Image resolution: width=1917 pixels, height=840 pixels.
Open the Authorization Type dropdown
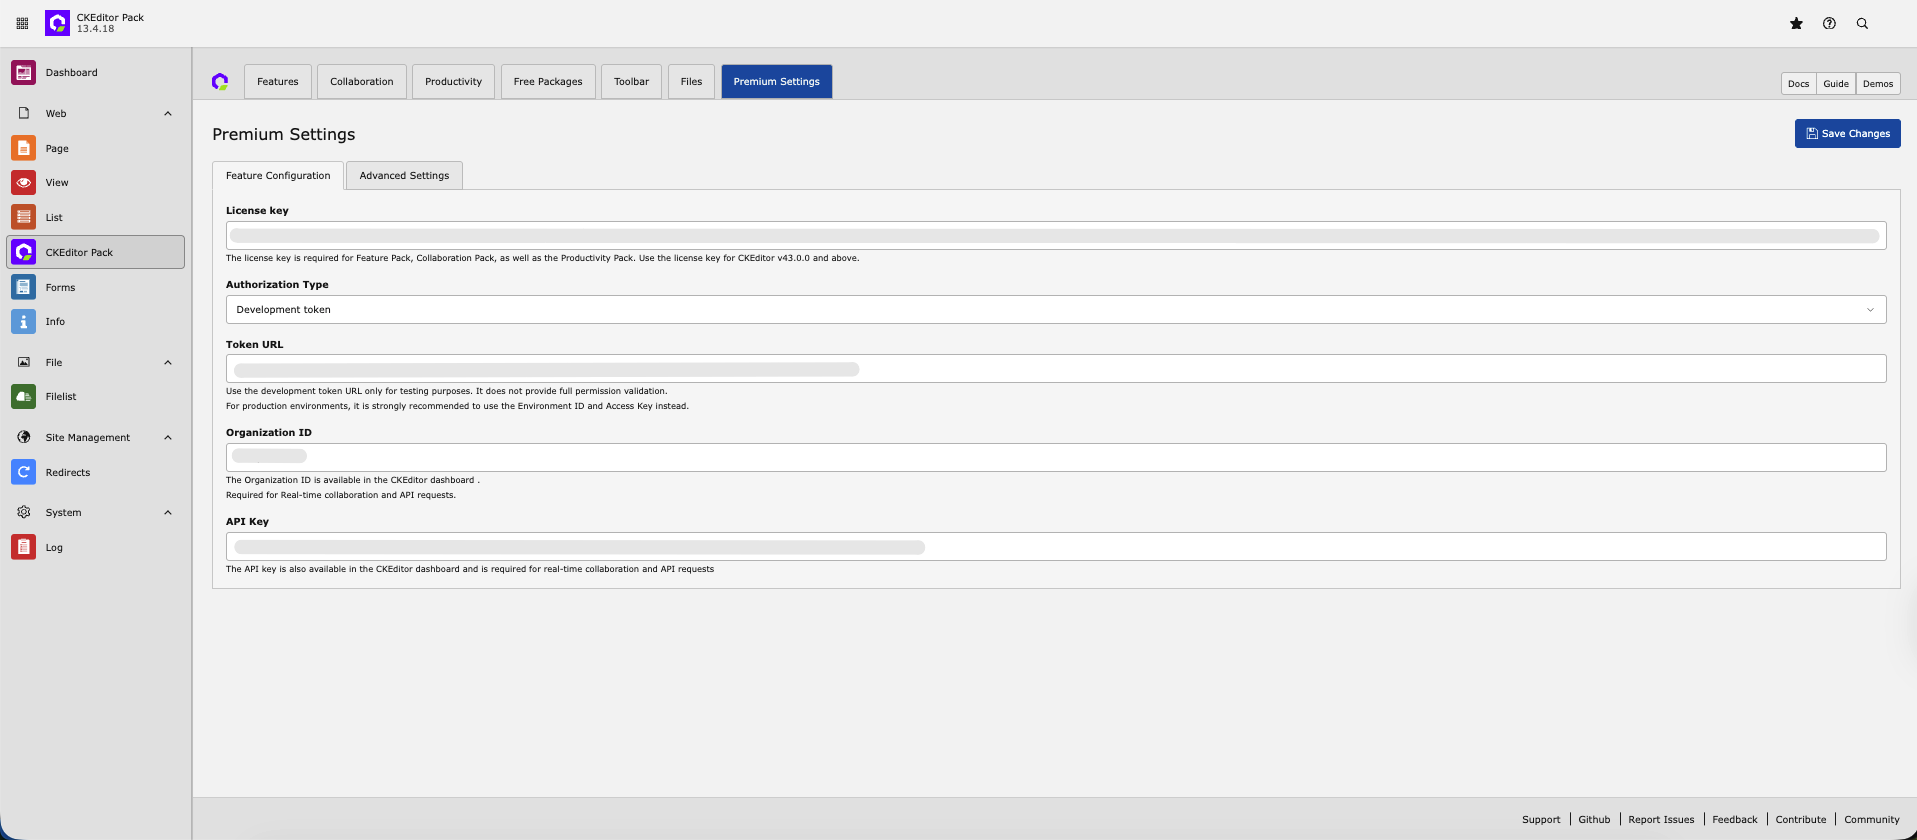click(x=1055, y=310)
